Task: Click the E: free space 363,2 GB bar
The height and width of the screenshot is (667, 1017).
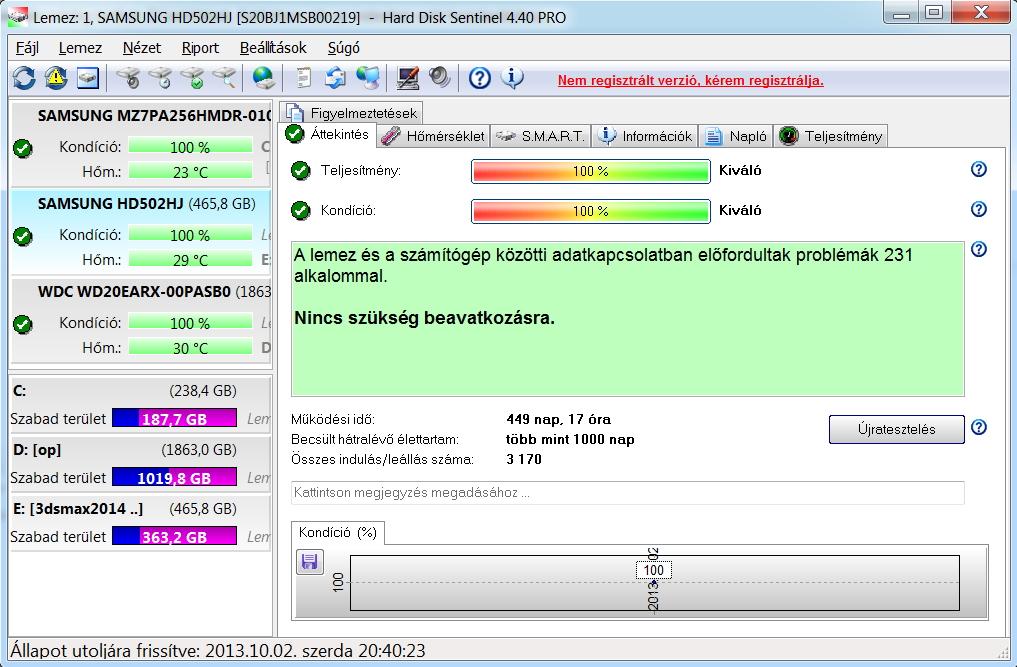Action: pyautogui.click(x=174, y=537)
